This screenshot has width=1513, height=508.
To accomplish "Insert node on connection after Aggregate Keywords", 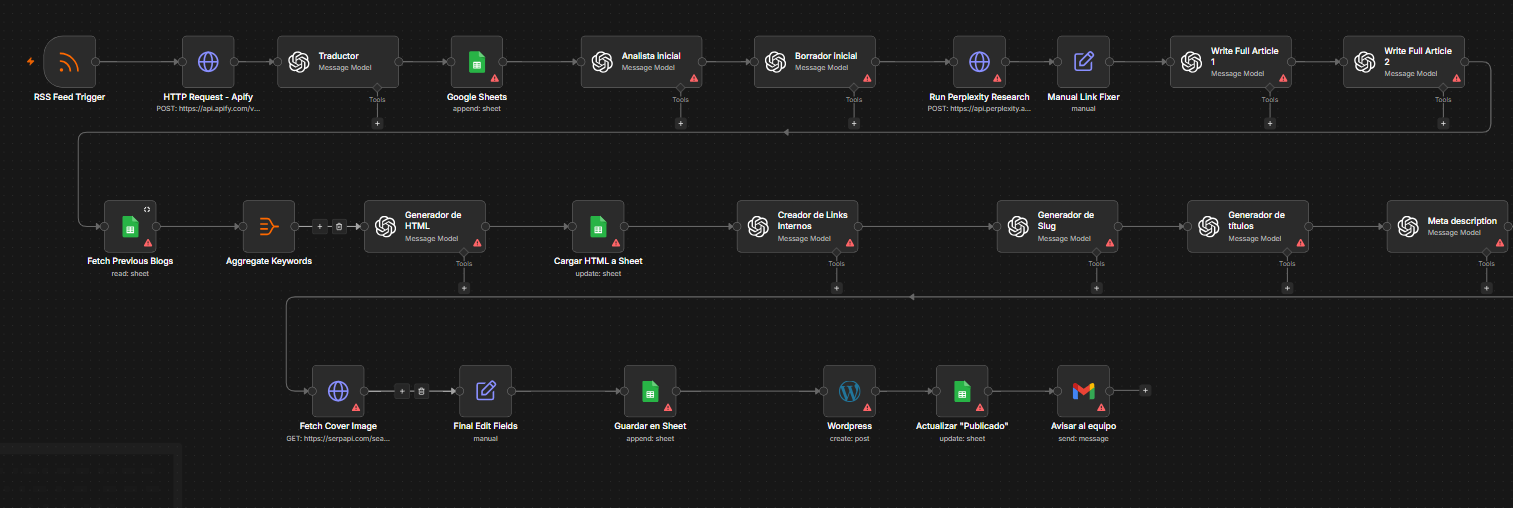I will pos(320,226).
